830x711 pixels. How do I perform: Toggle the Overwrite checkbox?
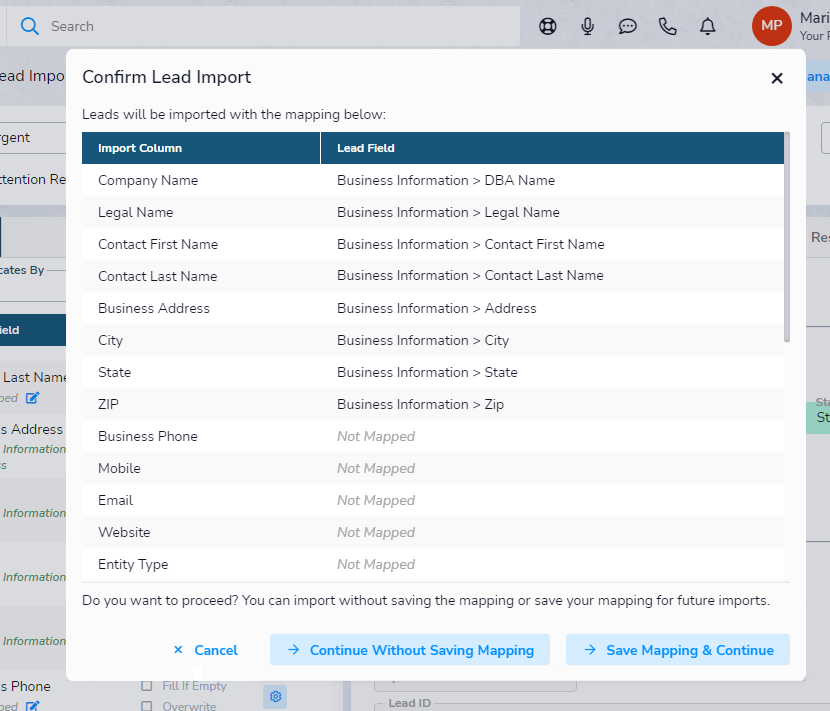tap(147, 706)
